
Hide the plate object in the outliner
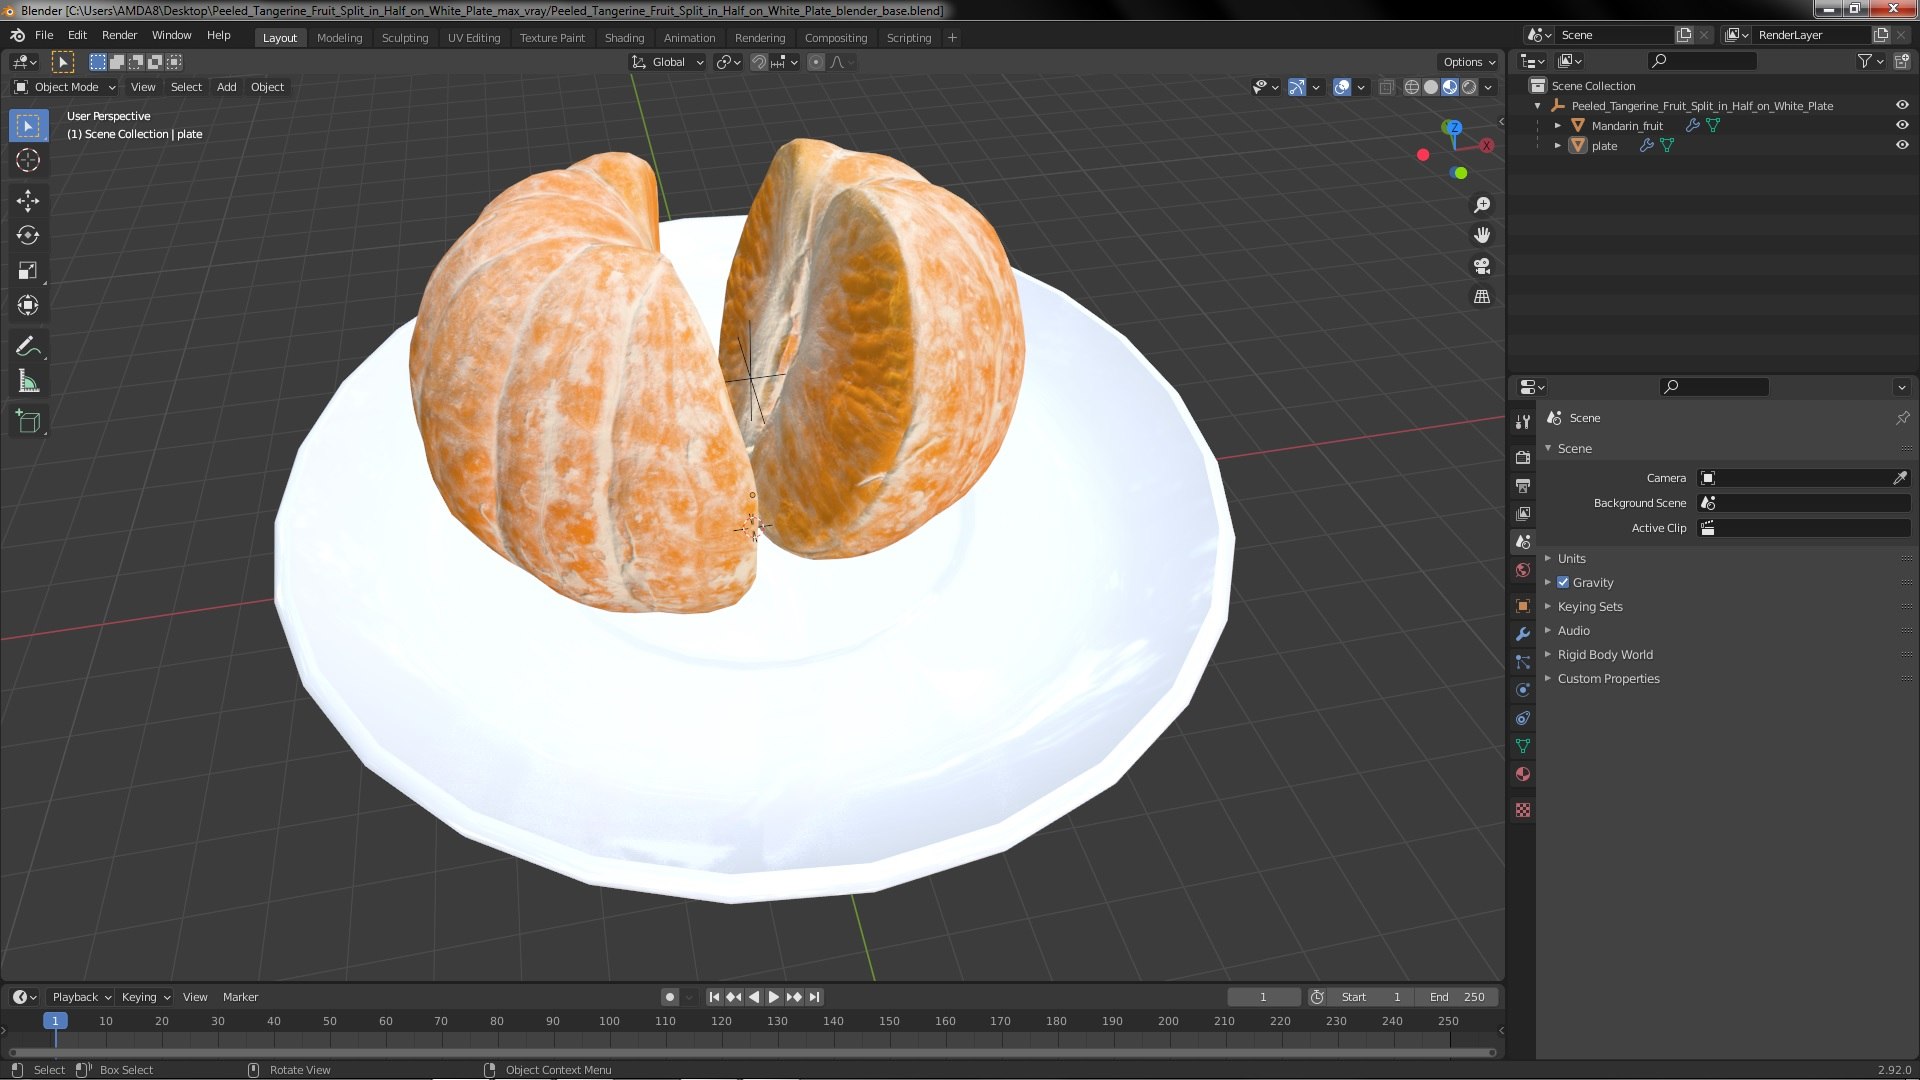pos(1902,145)
